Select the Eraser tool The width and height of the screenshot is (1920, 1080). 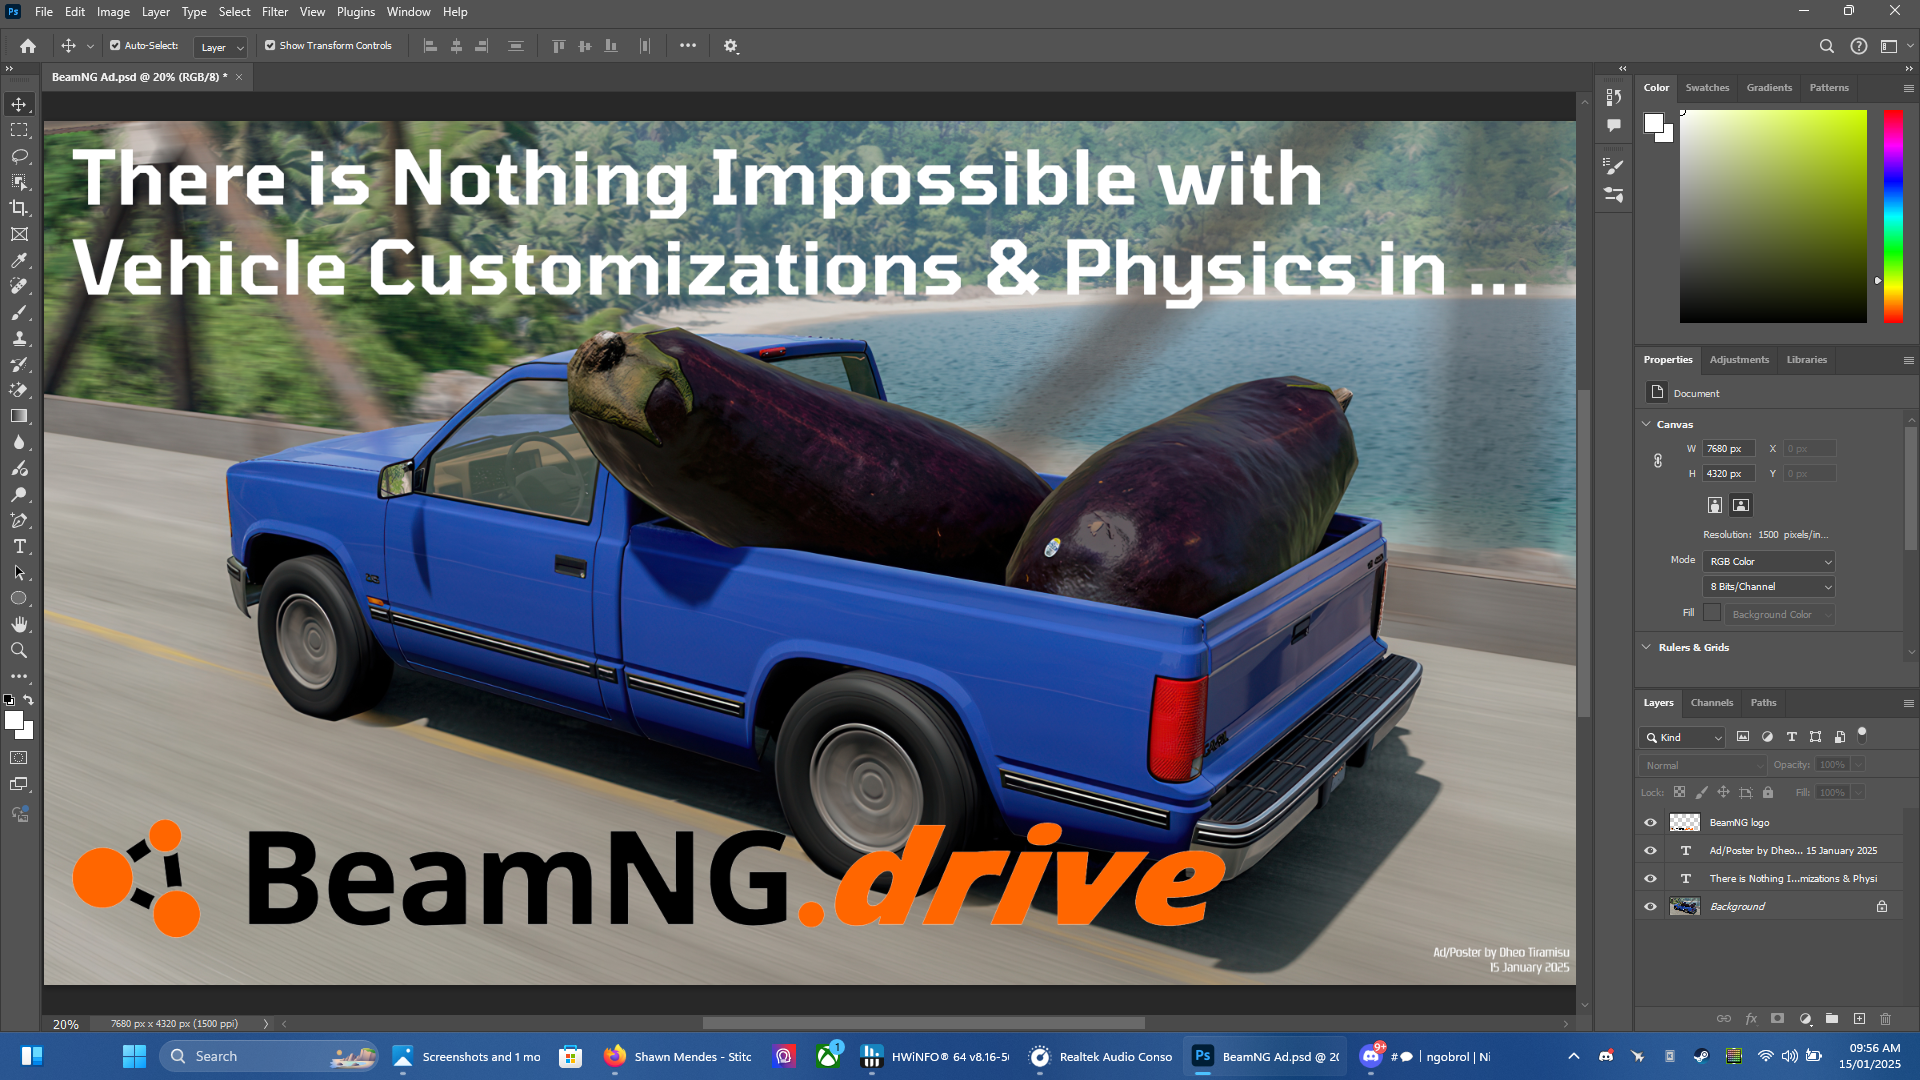point(19,390)
